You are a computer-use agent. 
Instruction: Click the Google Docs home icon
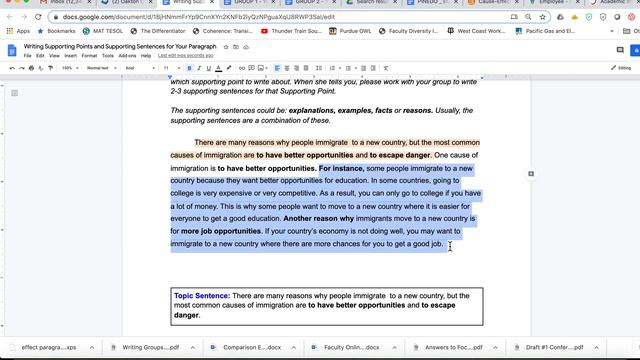click(x=12, y=50)
